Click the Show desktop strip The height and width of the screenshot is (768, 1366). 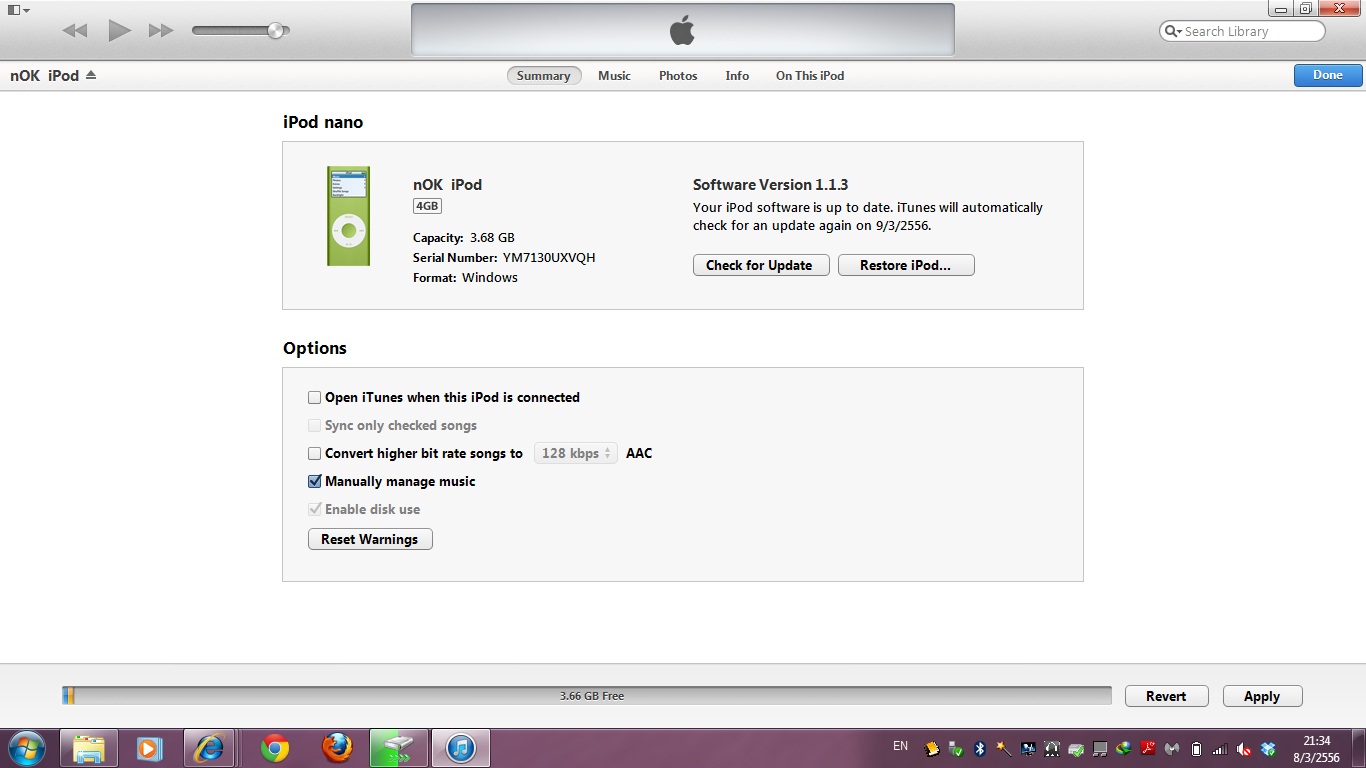click(x=1359, y=748)
